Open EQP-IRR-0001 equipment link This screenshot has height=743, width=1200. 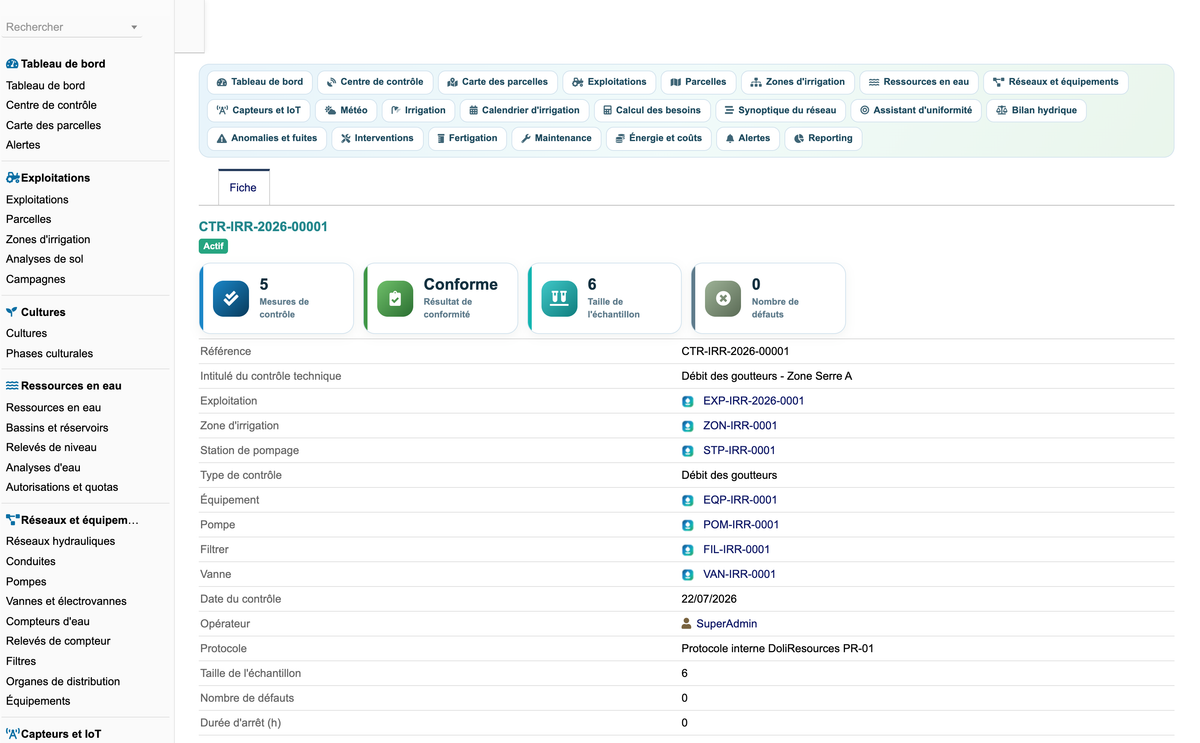[x=740, y=500]
